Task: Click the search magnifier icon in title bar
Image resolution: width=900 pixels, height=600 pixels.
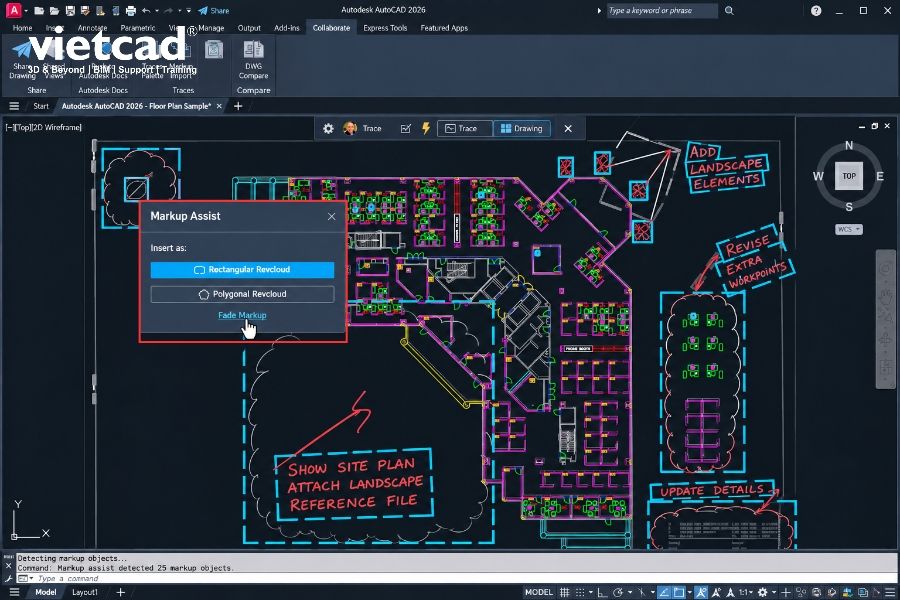Action: 729,10
